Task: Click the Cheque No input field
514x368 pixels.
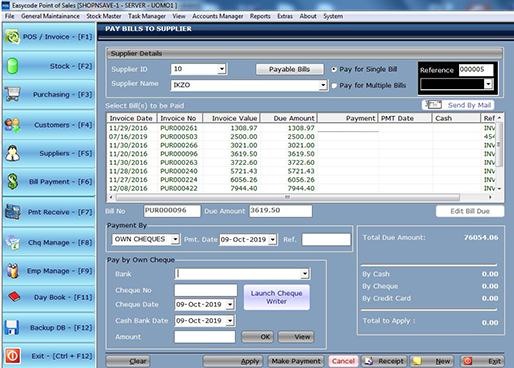Action: (x=206, y=290)
